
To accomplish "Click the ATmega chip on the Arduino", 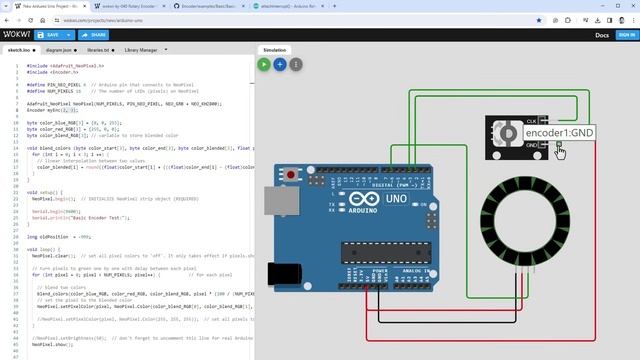I will [386, 253].
